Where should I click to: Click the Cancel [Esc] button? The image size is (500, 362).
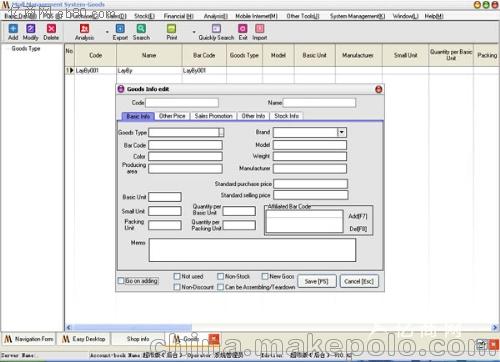coord(359,282)
